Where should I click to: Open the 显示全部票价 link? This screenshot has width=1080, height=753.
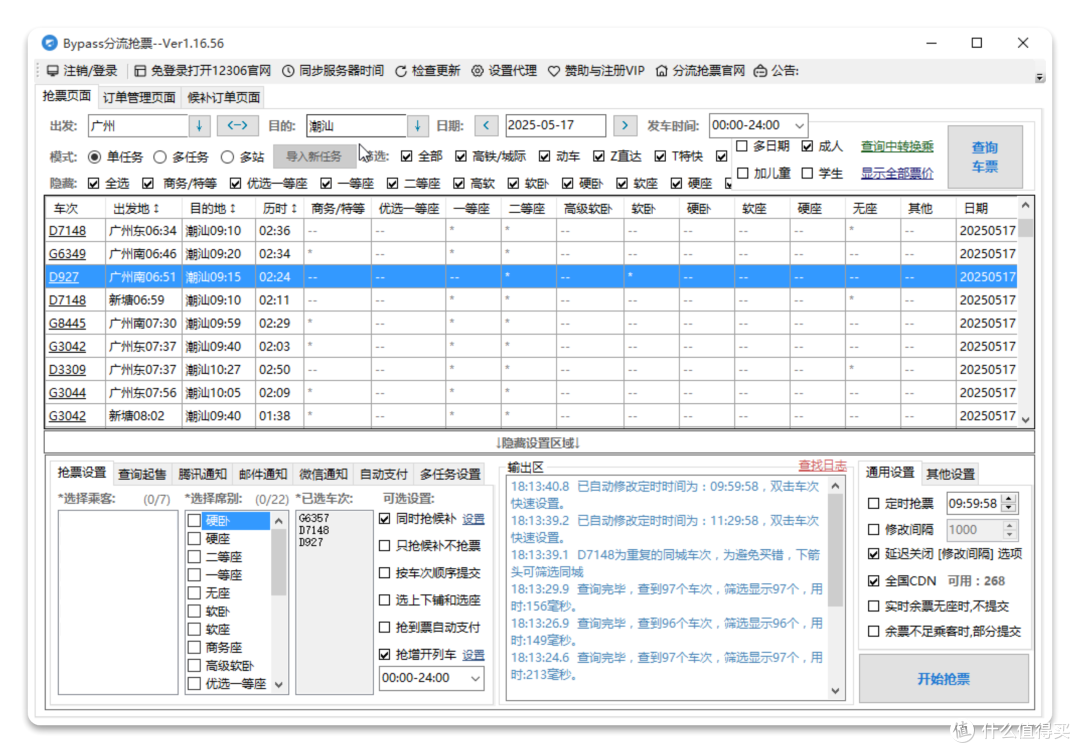897,174
